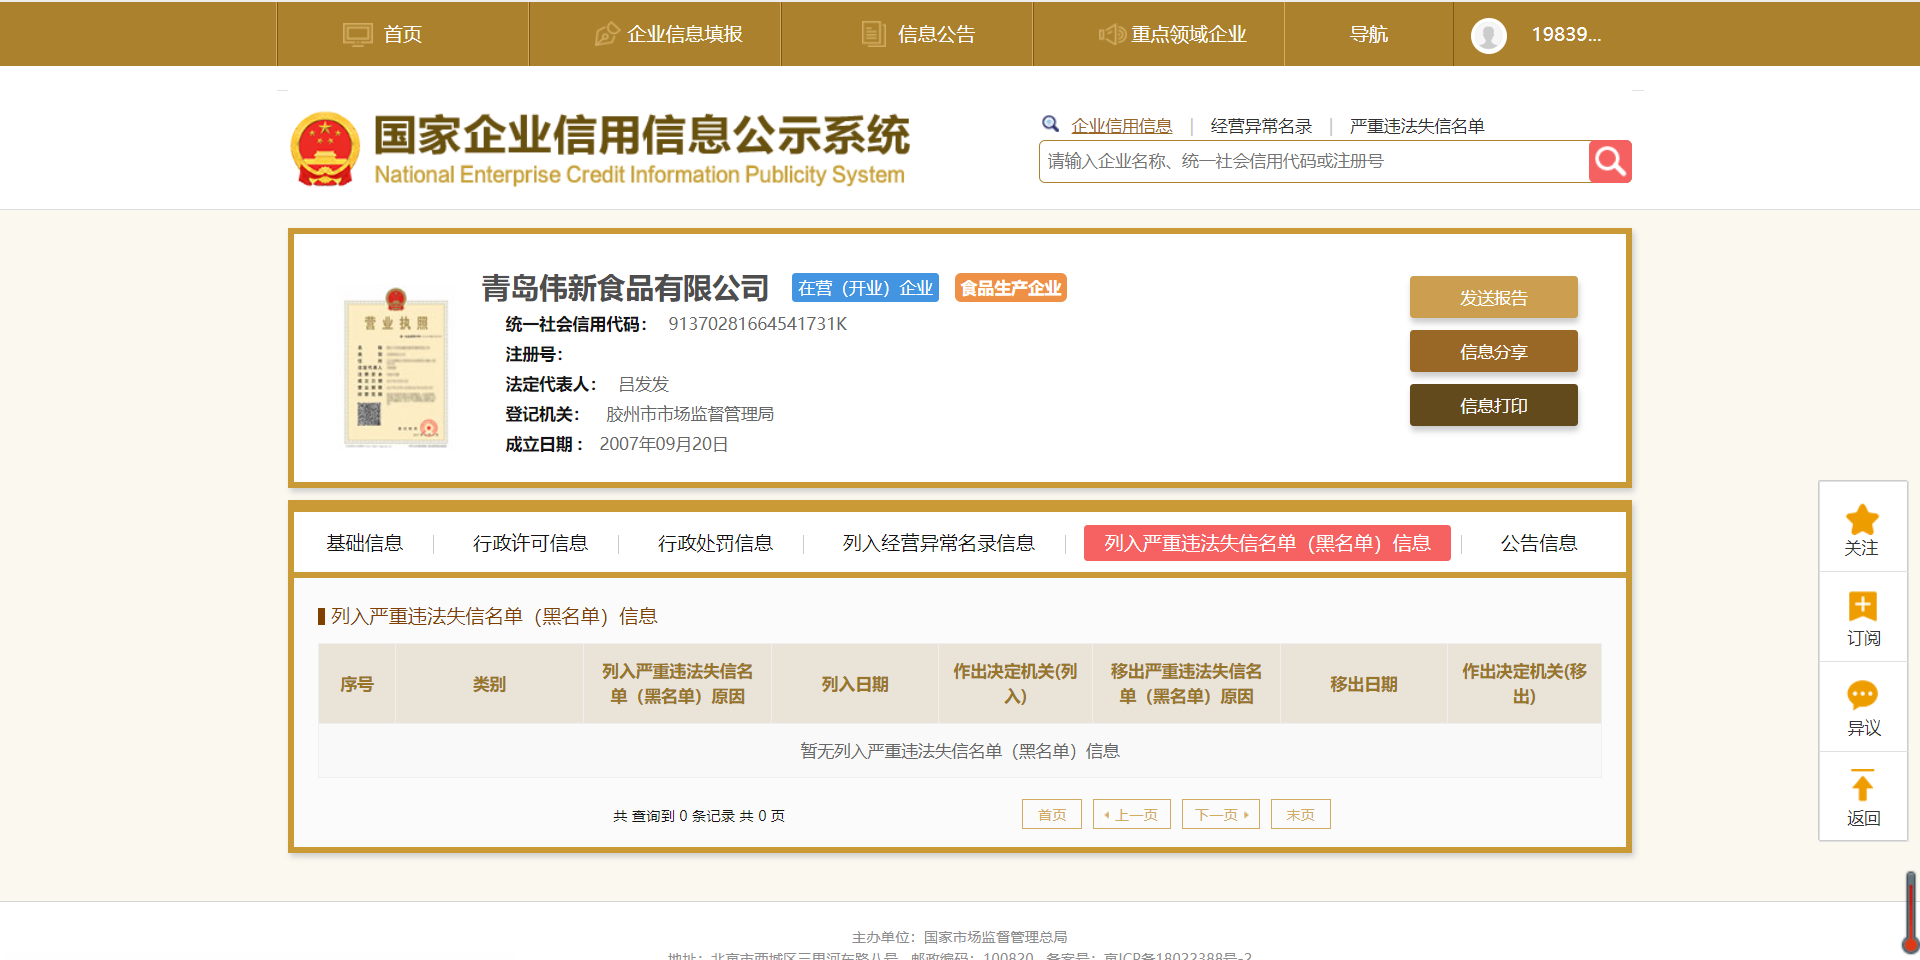Image resolution: width=1920 pixels, height=960 pixels.
Task: Click the 下一页 pagination button
Action: coord(1220,814)
